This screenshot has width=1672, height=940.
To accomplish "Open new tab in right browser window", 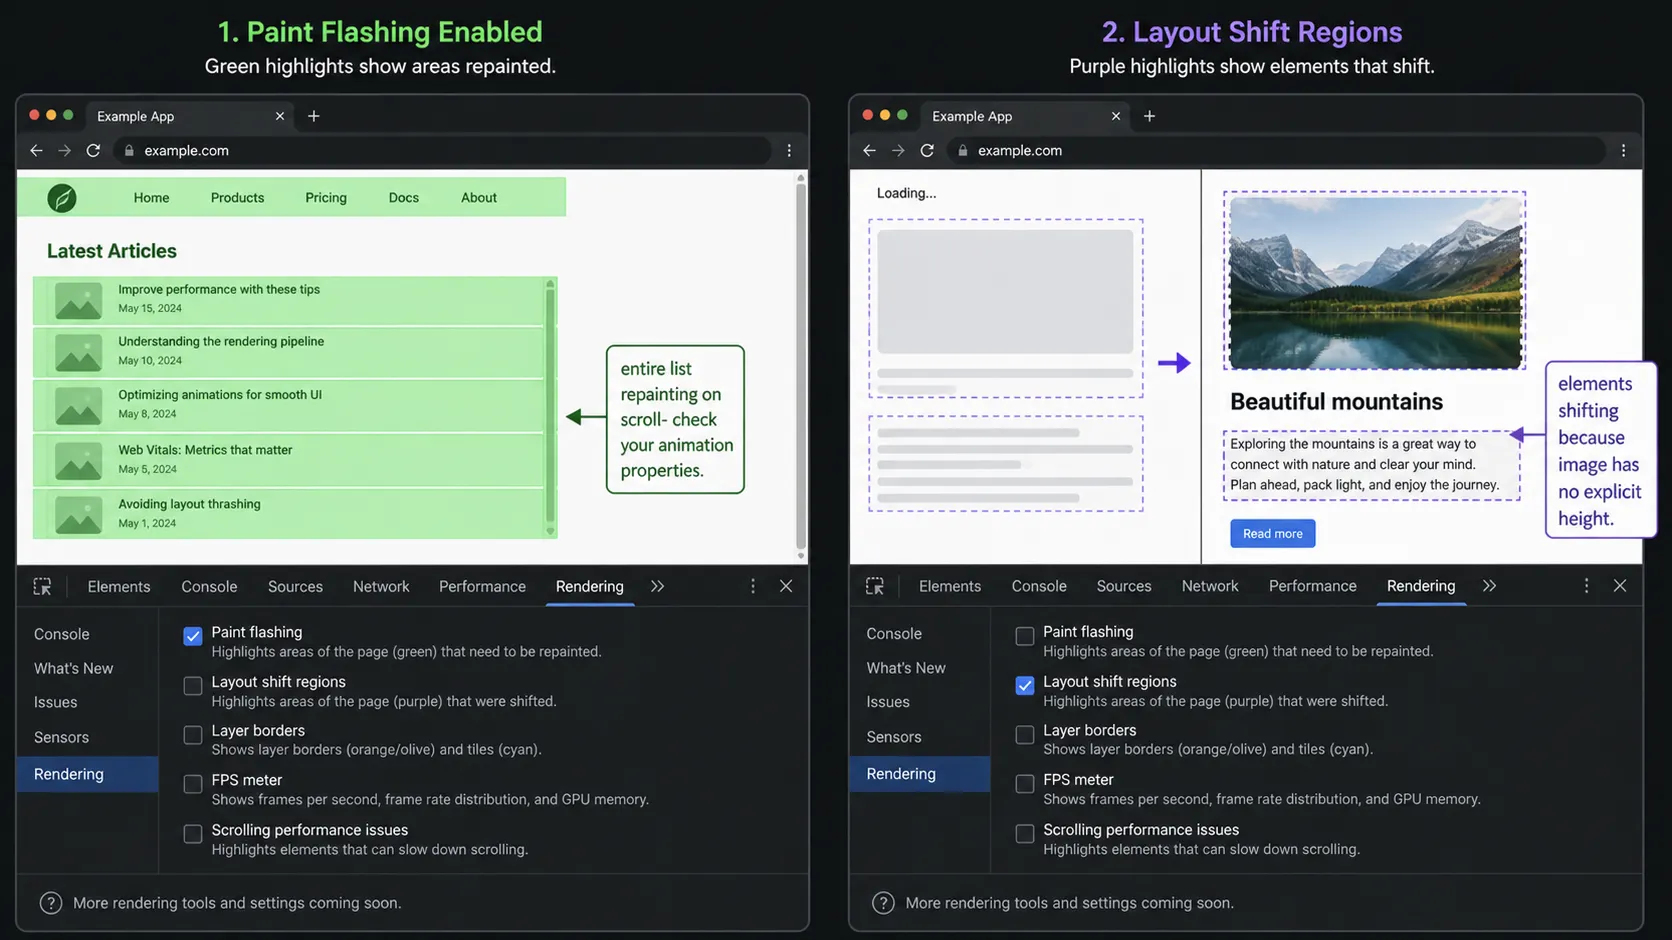I will [x=1150, y=116].
